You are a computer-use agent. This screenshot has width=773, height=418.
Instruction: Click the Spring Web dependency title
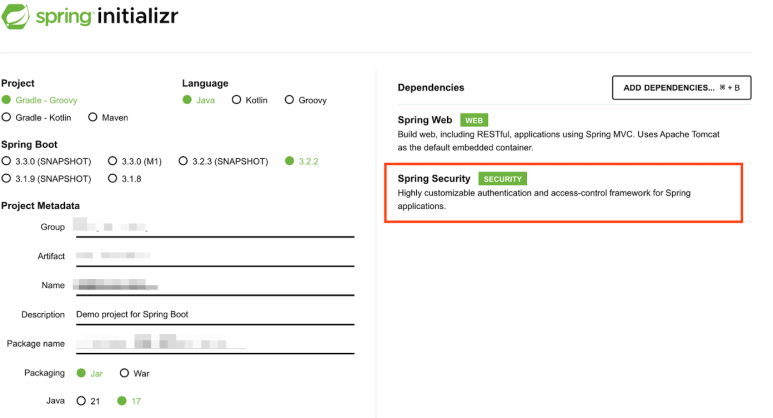(424, 120)
